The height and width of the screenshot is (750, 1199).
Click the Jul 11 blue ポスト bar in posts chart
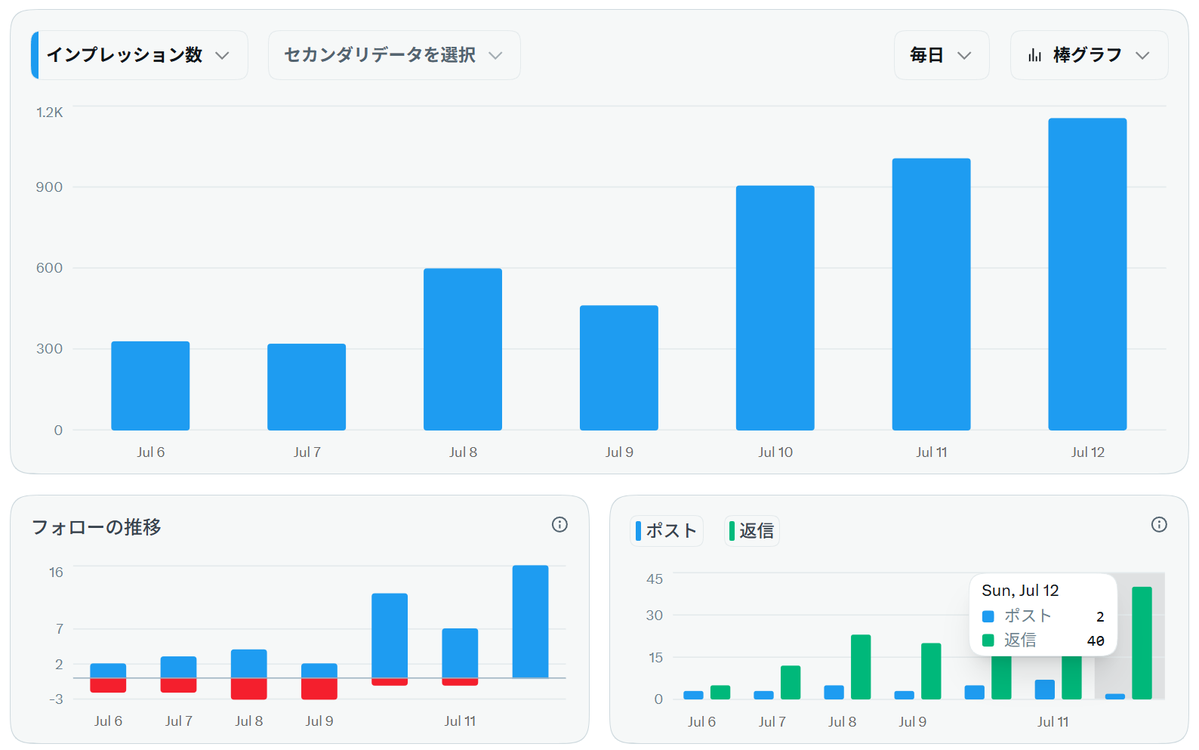coord(1045,690)
